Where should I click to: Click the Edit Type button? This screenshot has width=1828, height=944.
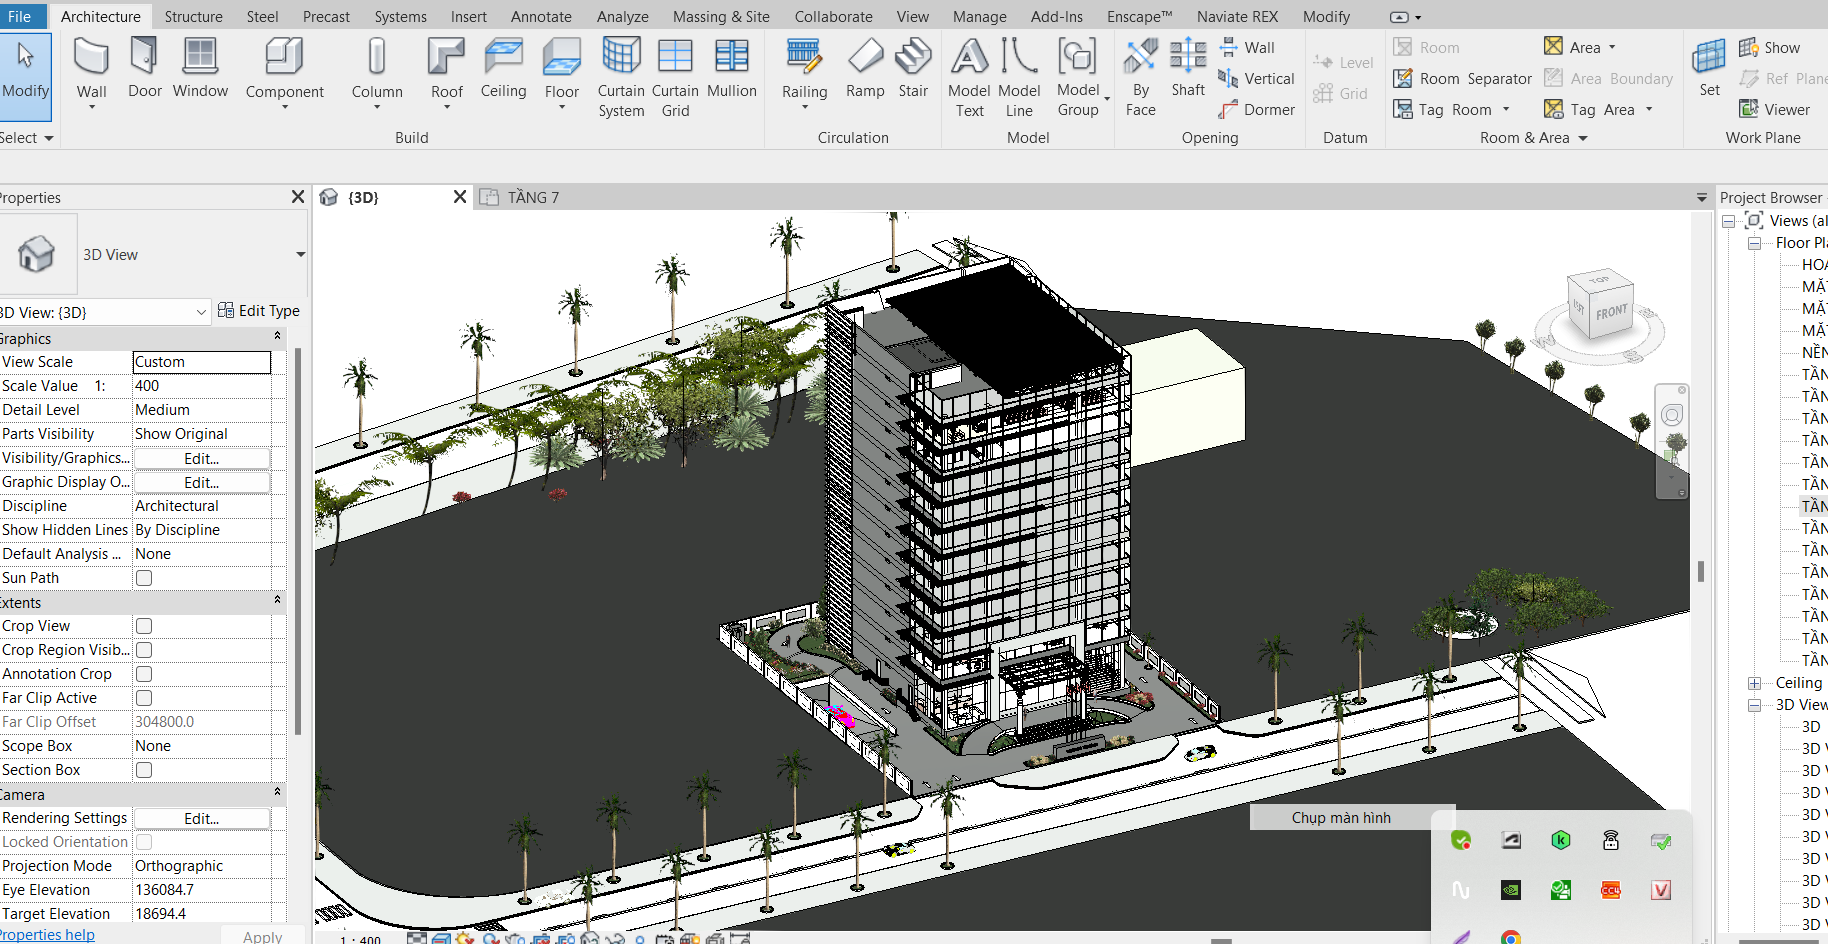click(259, 310)
